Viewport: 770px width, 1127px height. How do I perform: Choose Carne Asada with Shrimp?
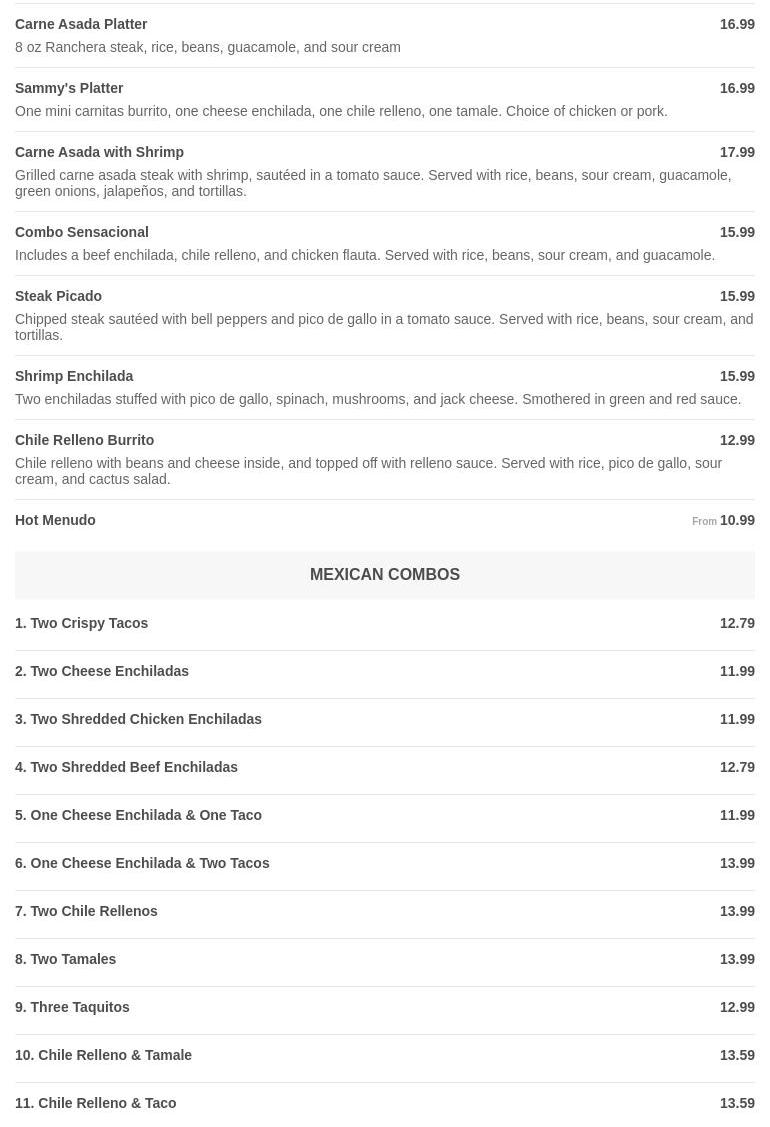point(99,152)
